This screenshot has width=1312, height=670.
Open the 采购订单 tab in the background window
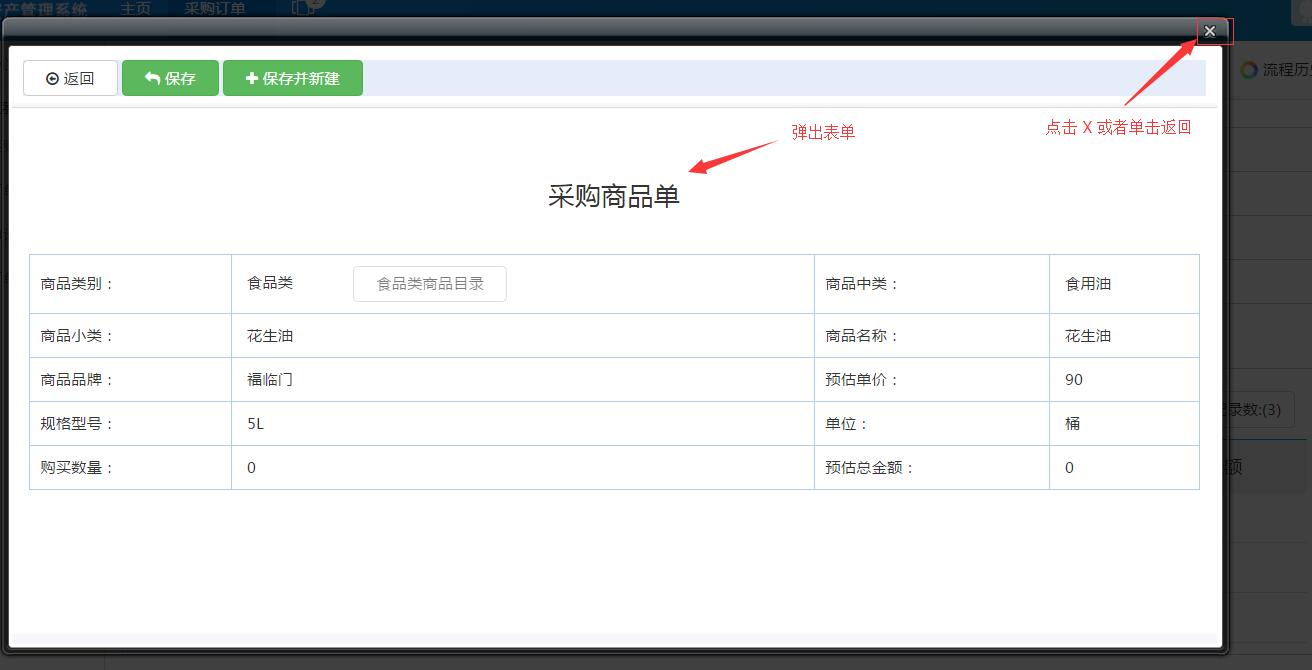[x=214, y=9]
